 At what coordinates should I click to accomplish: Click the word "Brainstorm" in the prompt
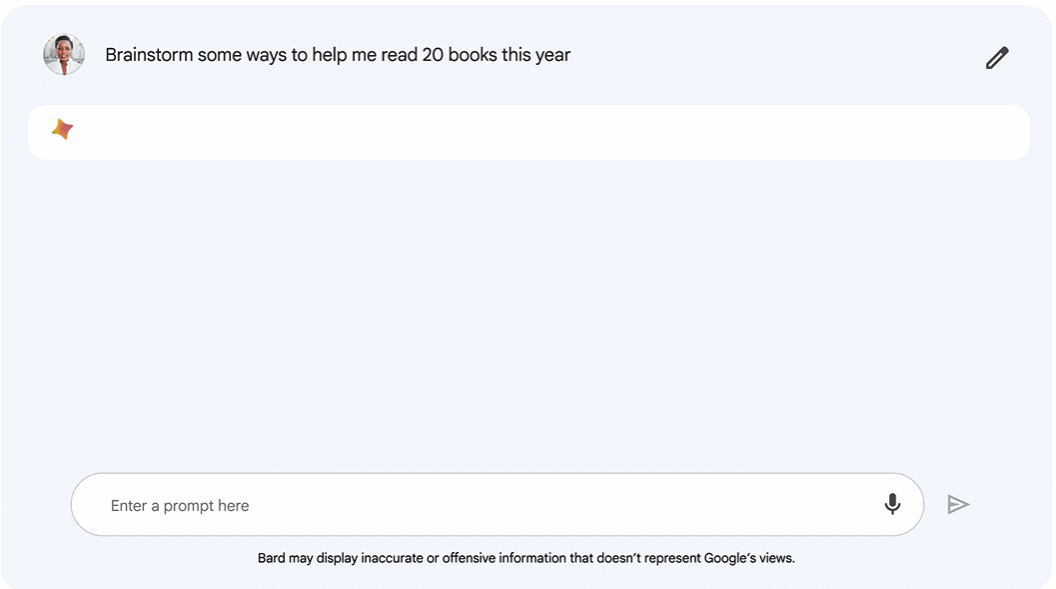click(x=149, y=55)
